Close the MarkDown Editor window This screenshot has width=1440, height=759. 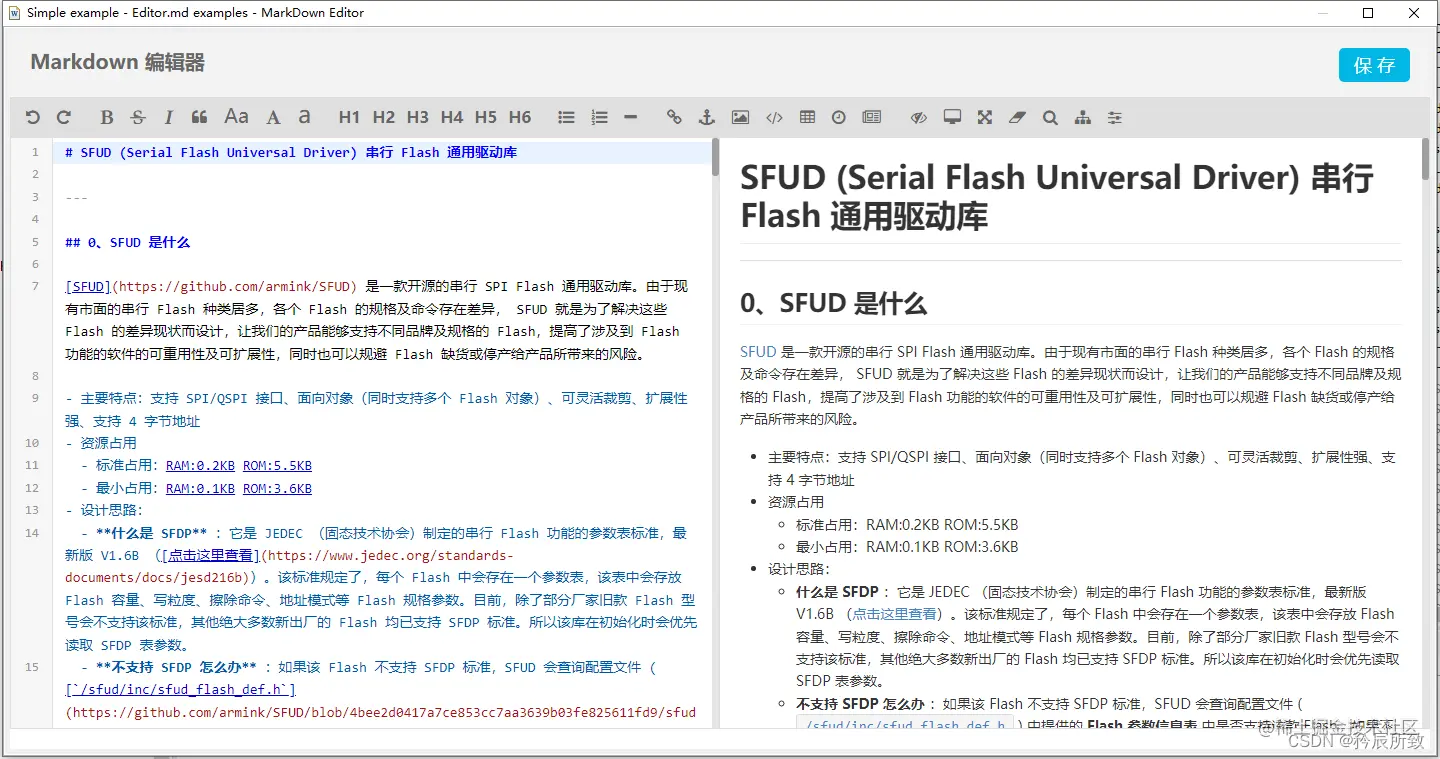click(1414, 13)
